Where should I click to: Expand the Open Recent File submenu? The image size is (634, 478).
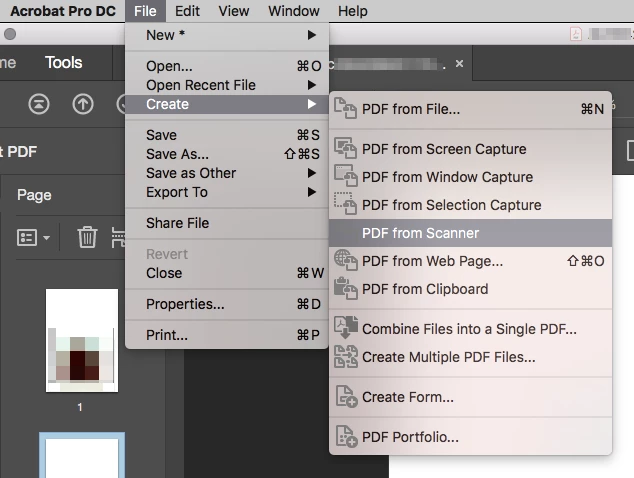[x=227, y=85]
